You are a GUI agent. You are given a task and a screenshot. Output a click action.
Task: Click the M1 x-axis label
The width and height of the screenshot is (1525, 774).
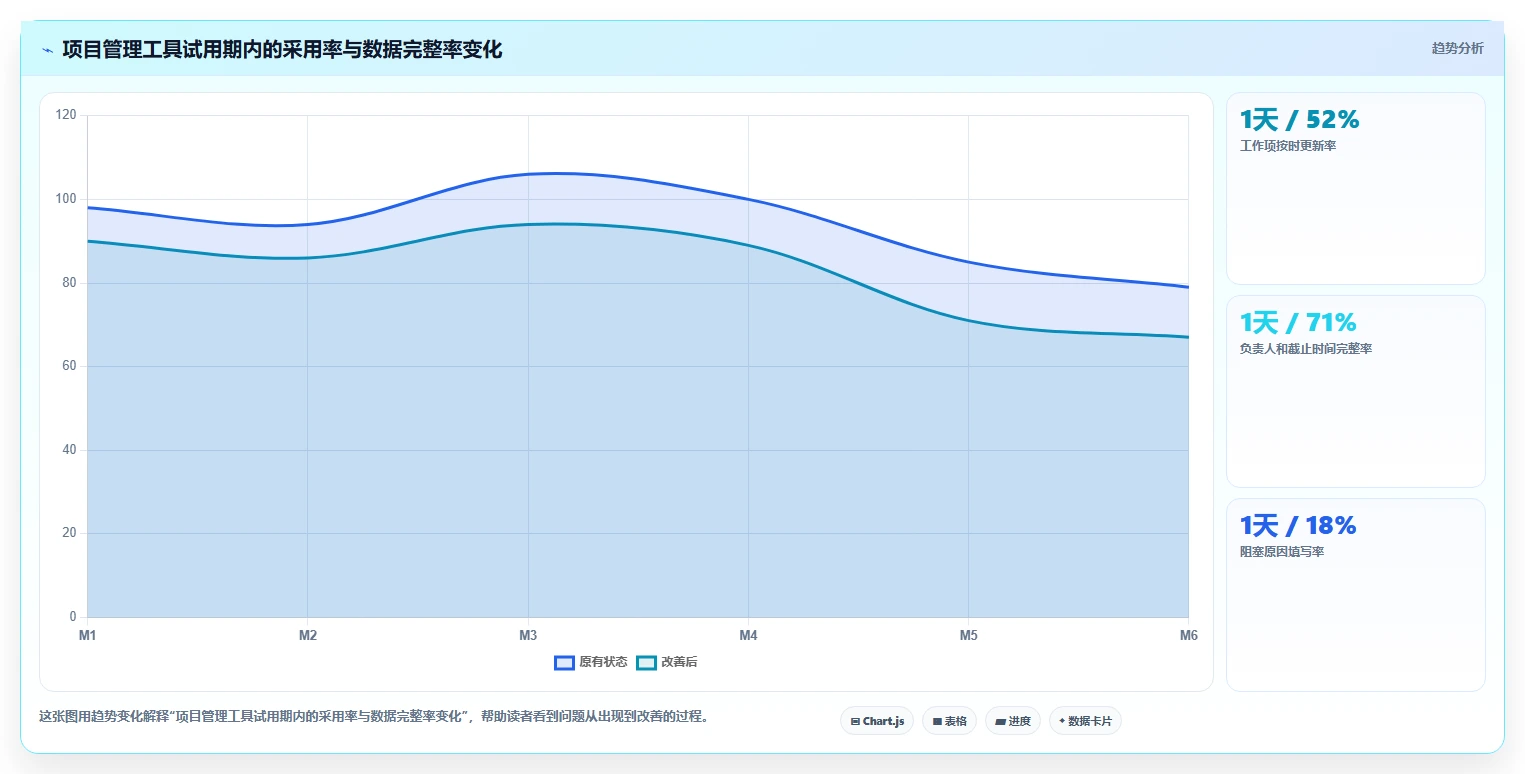pos(87,635)
